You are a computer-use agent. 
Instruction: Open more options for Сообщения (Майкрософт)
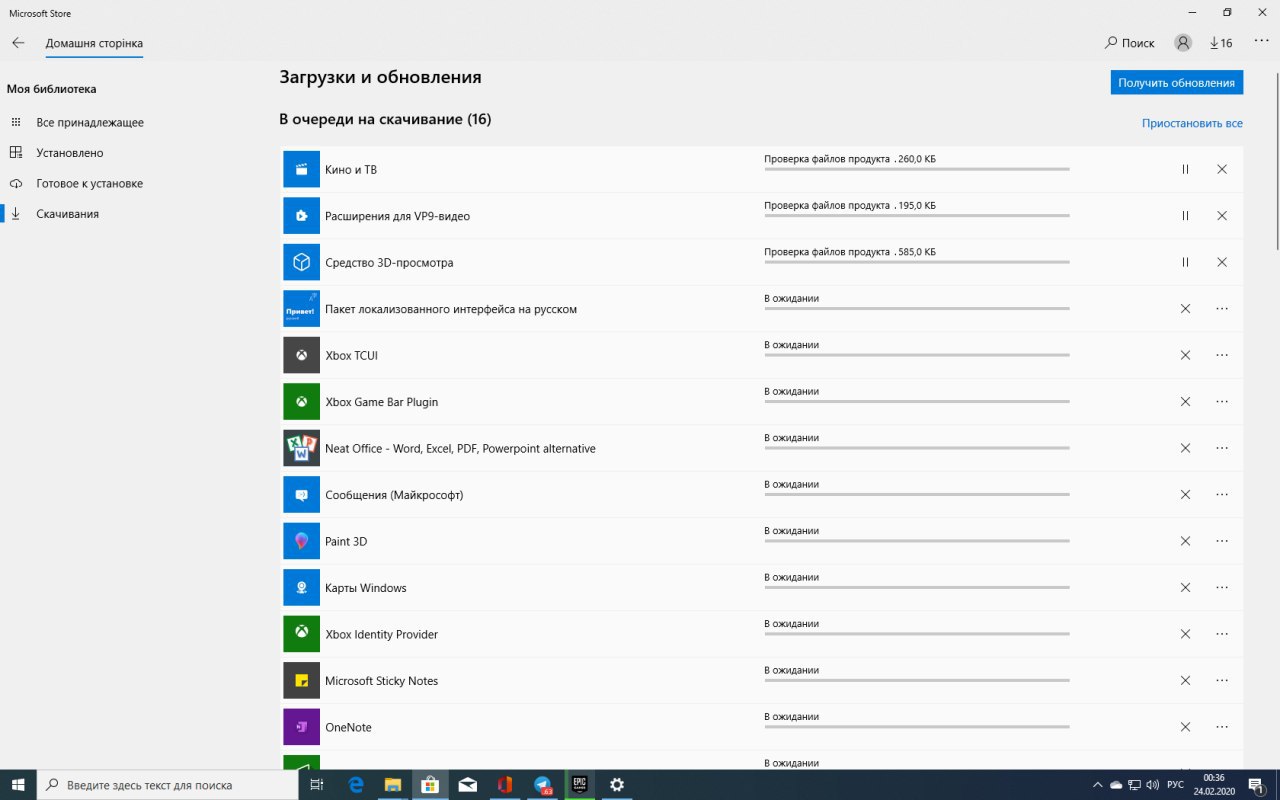click(x=1222, y=495)
